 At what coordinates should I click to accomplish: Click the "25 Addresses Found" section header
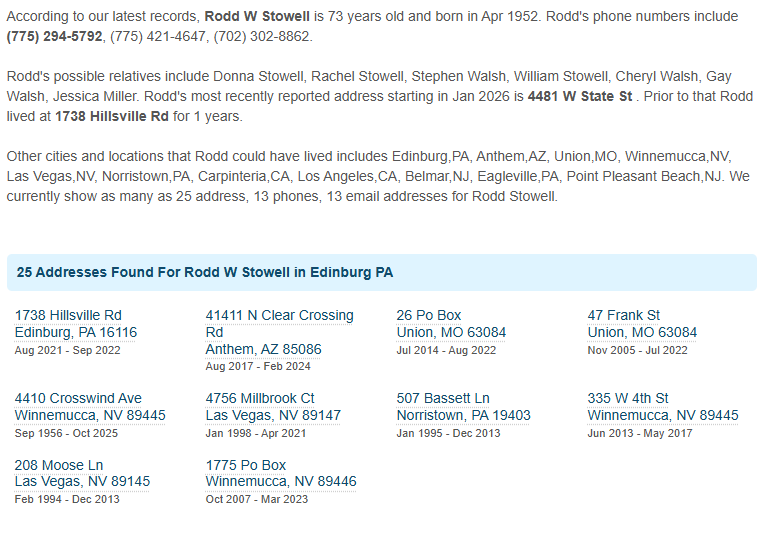pyautogui.click(x=205, y=273)
